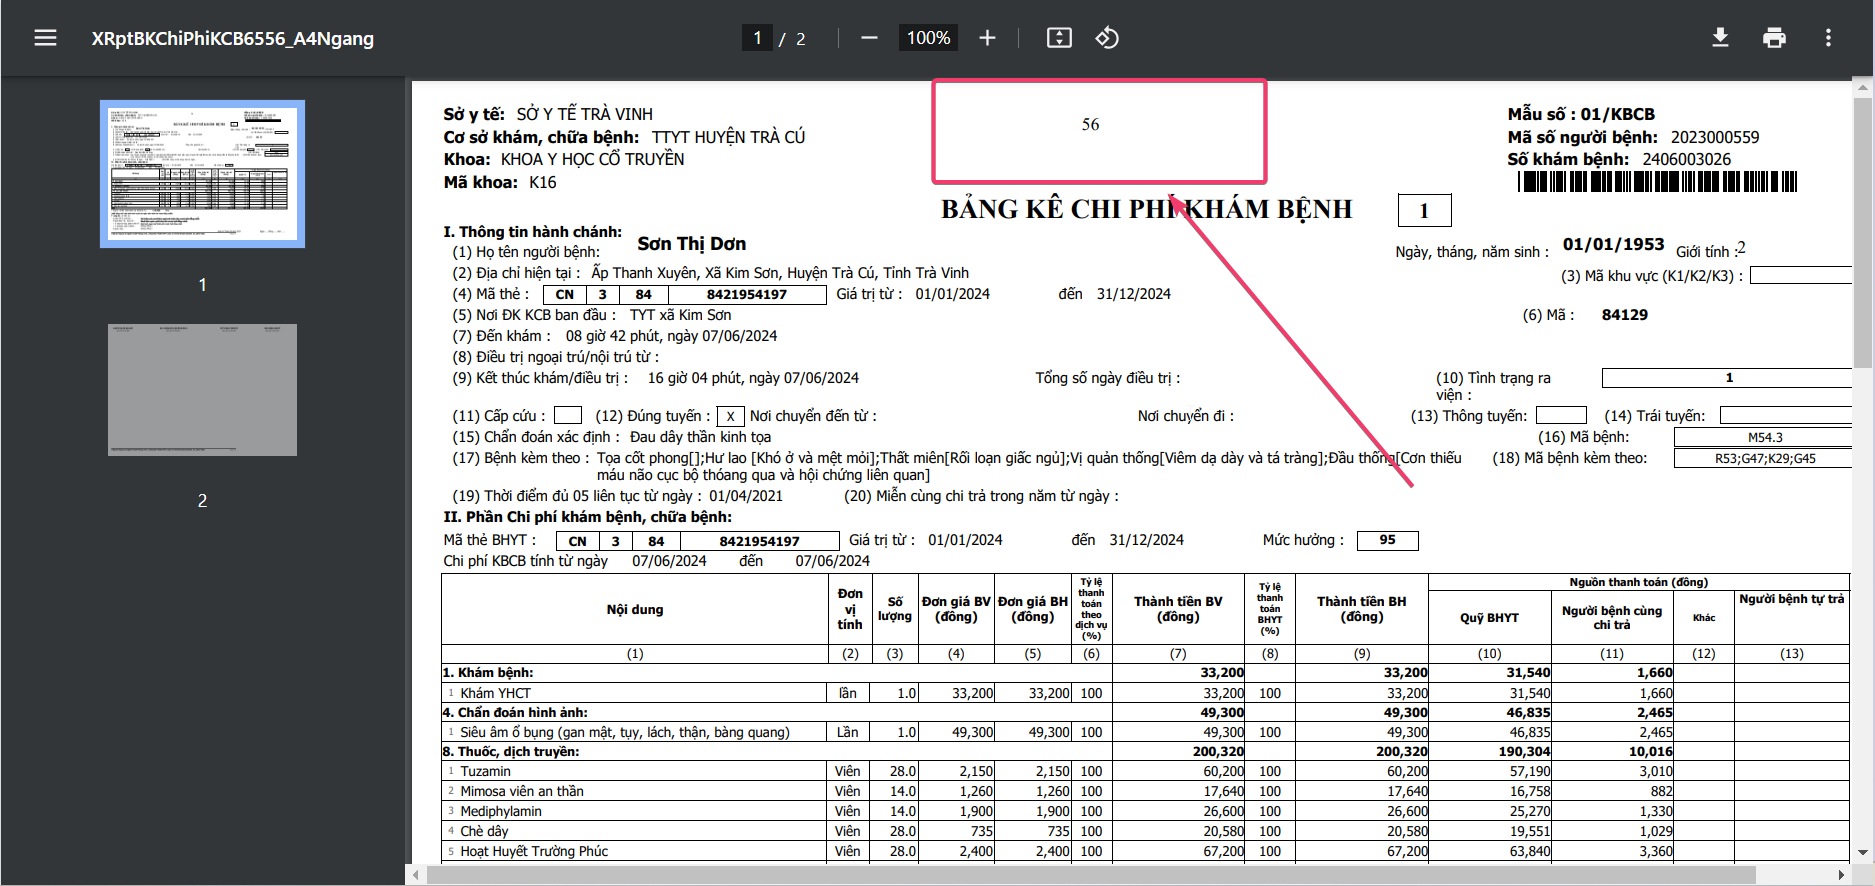Image resolution: width=1875 pixels, height=886 pixels.
Task: Click the Thành tiền BH column header
Action: [1361, 609]
